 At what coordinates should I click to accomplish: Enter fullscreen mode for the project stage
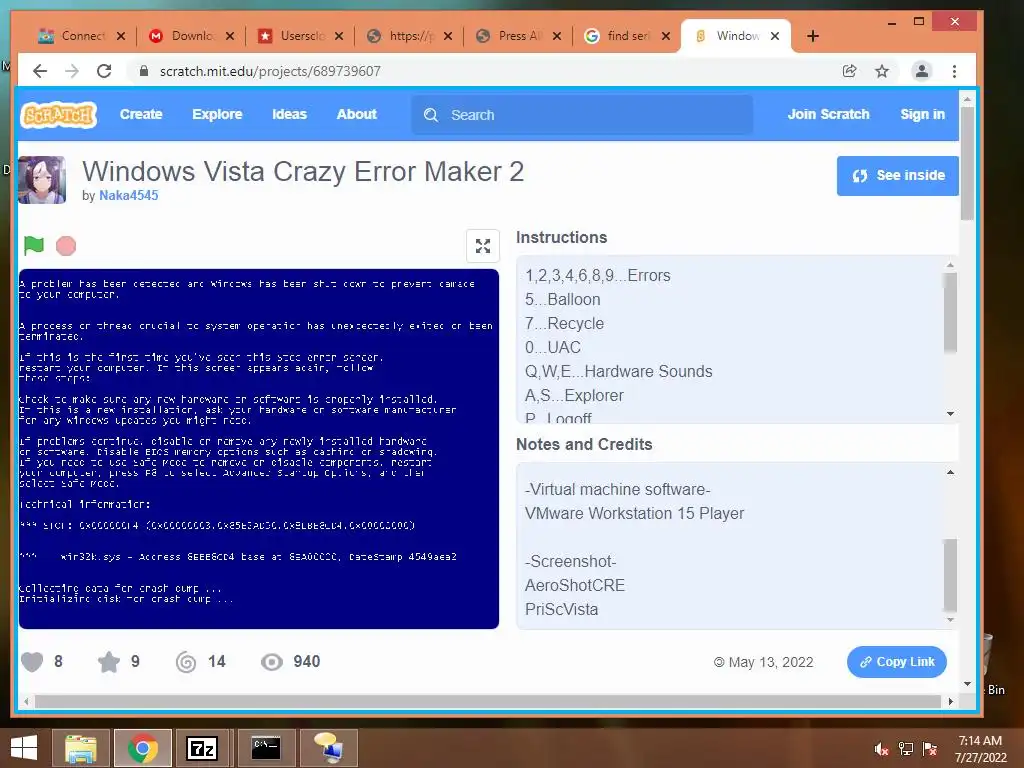click(x=483, y=246)
